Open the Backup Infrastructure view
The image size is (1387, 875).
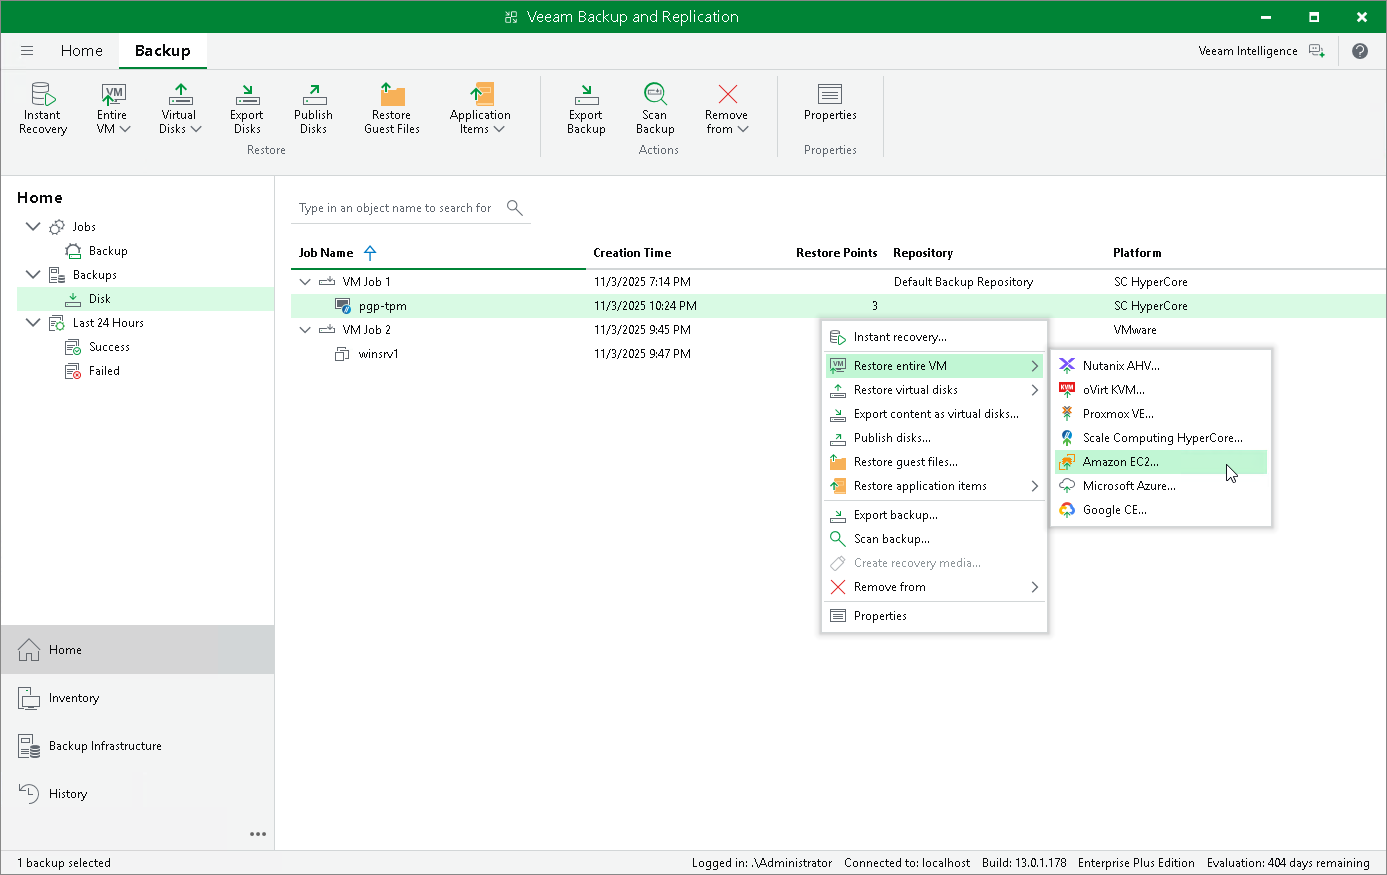click(137, 746)
